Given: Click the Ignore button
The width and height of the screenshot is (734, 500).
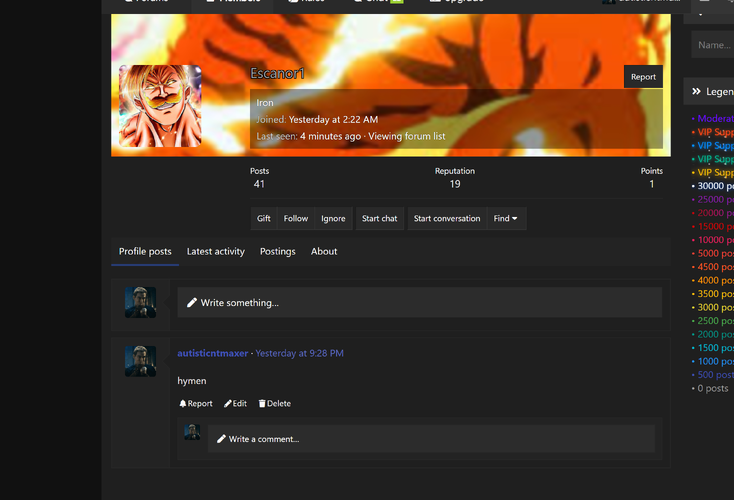Looking at the screenshot, I should [x=333, y=219].
